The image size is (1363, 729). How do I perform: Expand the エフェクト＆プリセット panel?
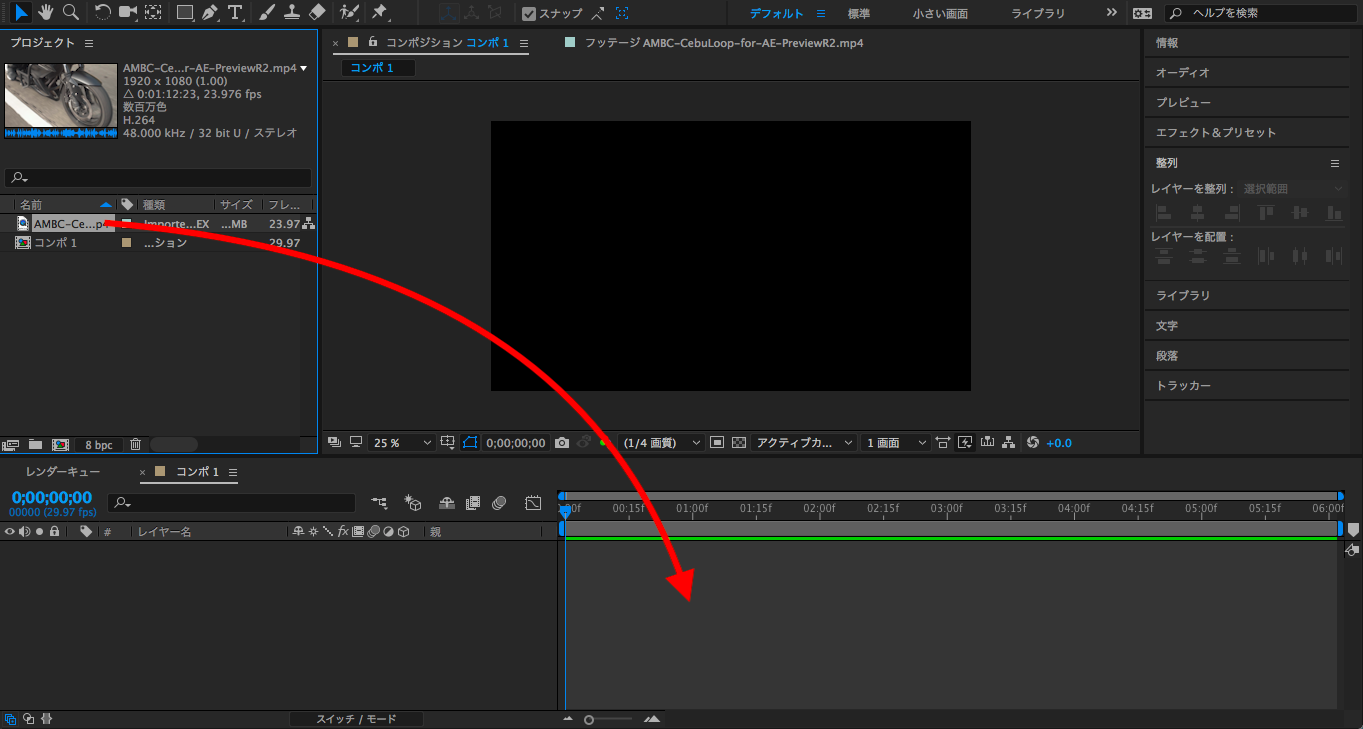coord(1216,133)
